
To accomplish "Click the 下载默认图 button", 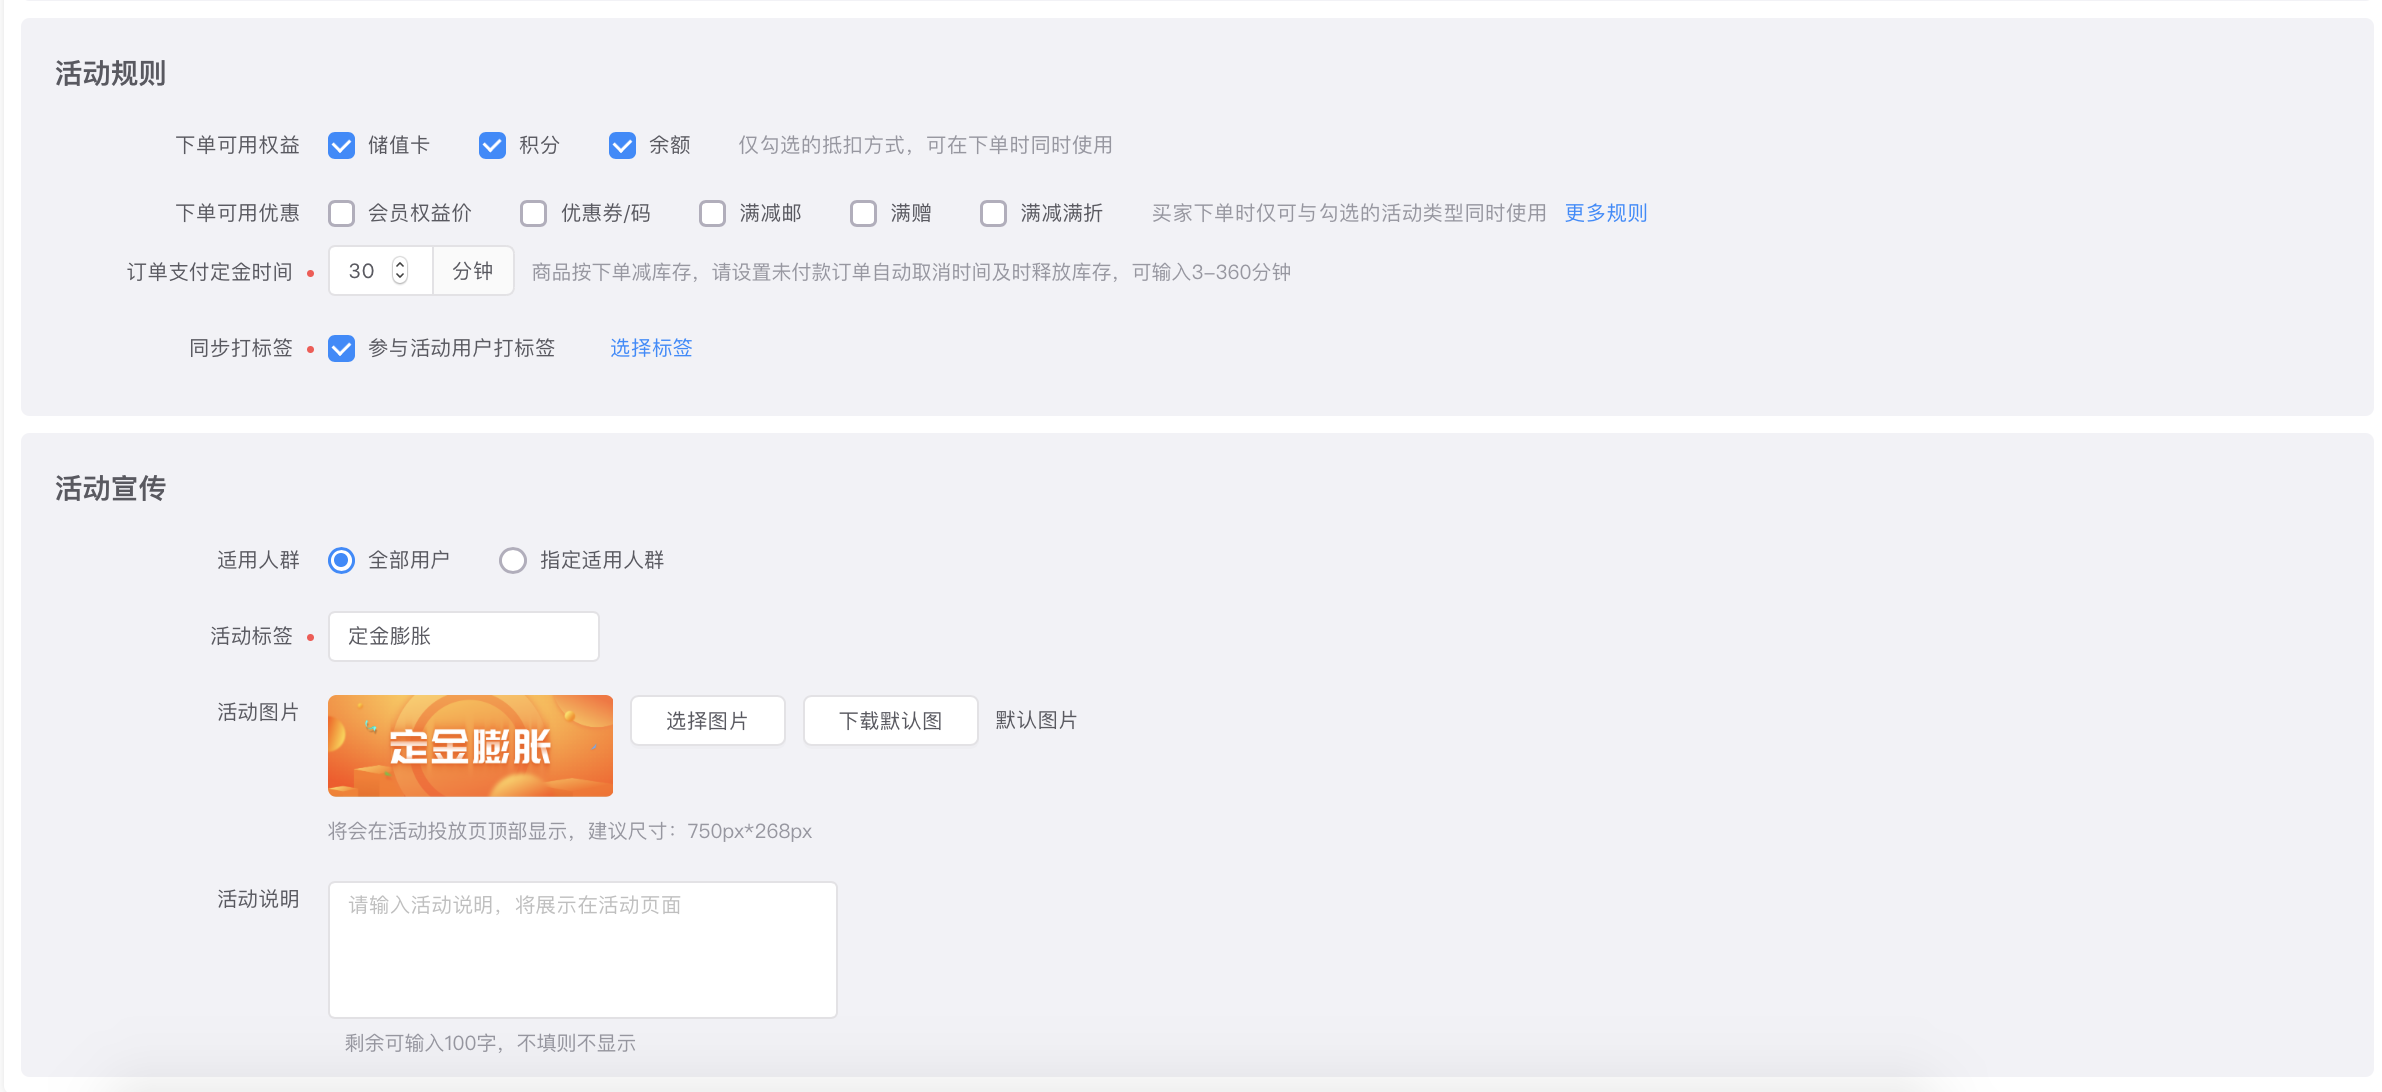I will tap(890, 721).
